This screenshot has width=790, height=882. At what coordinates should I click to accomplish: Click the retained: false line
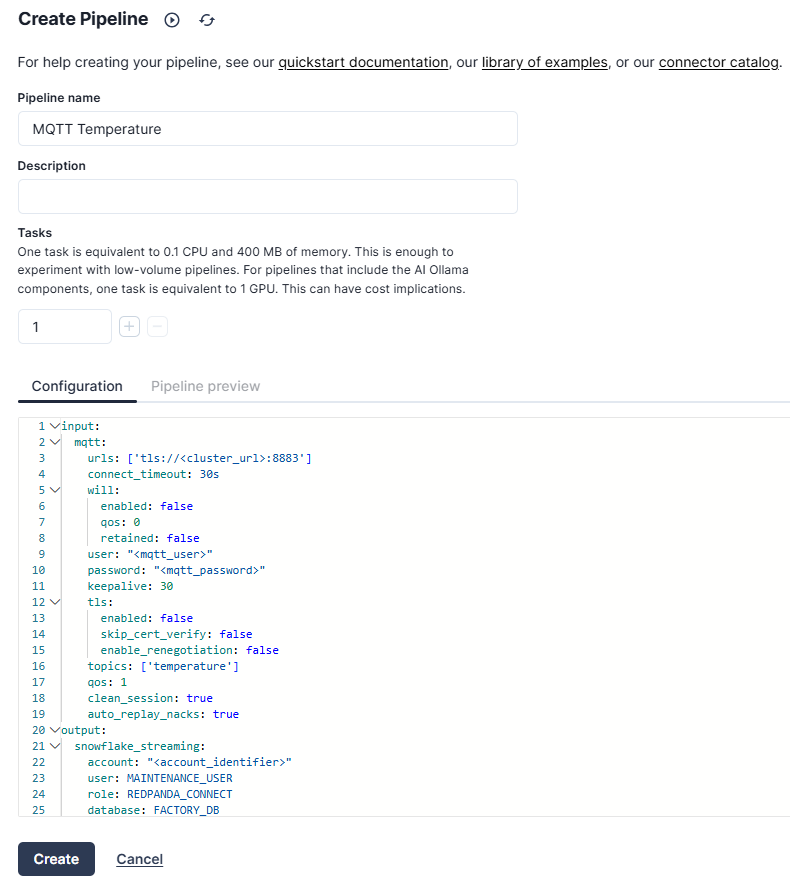(150, 538)
